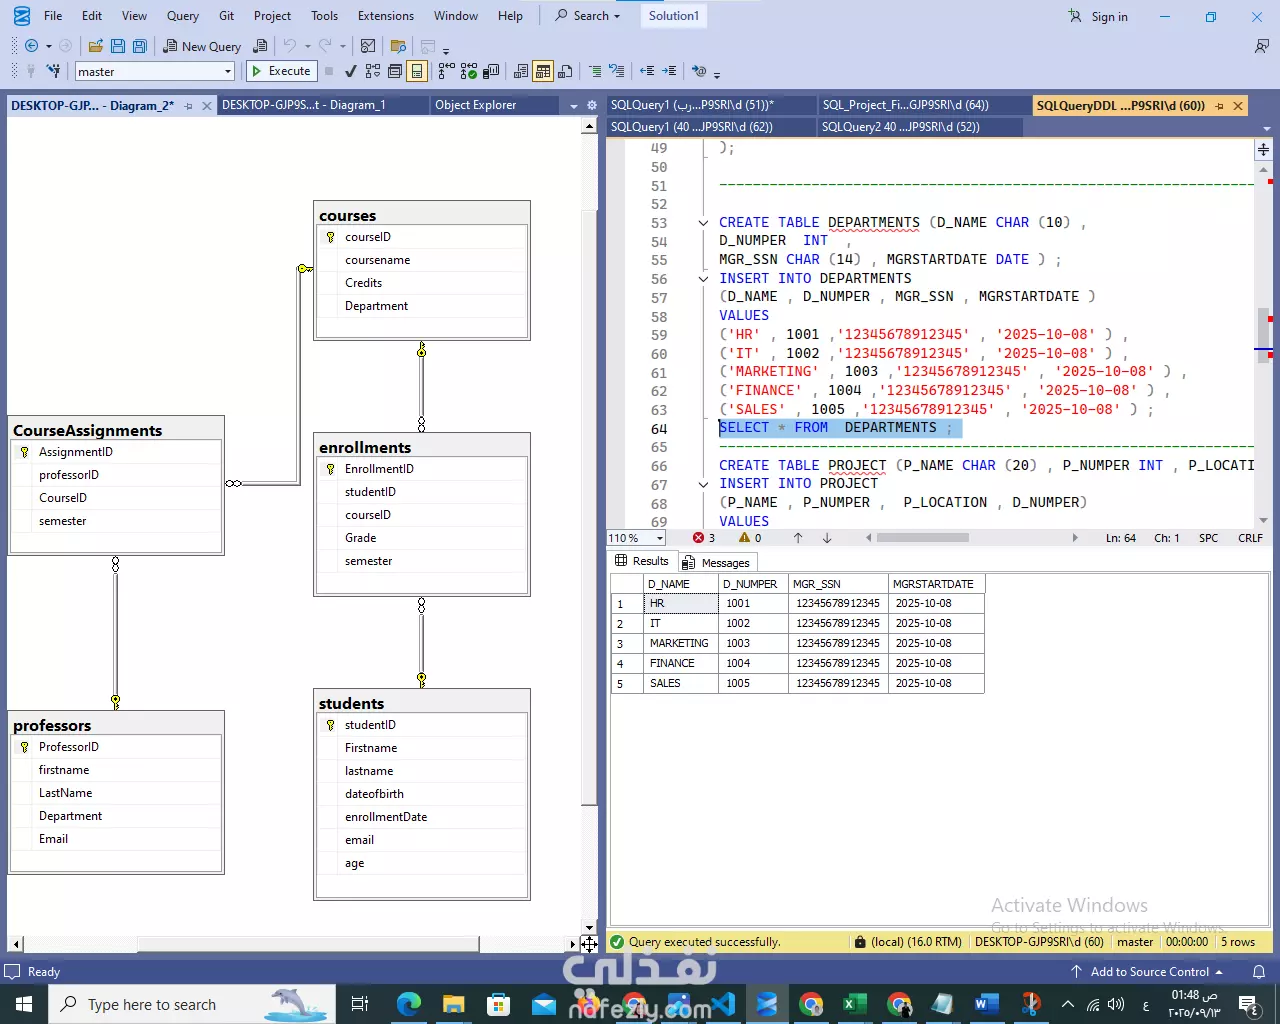Screen dimensions: 1280x1024
Task: Display the estimated execution plan
Action: pyautogui.click(x=373, y=71)
